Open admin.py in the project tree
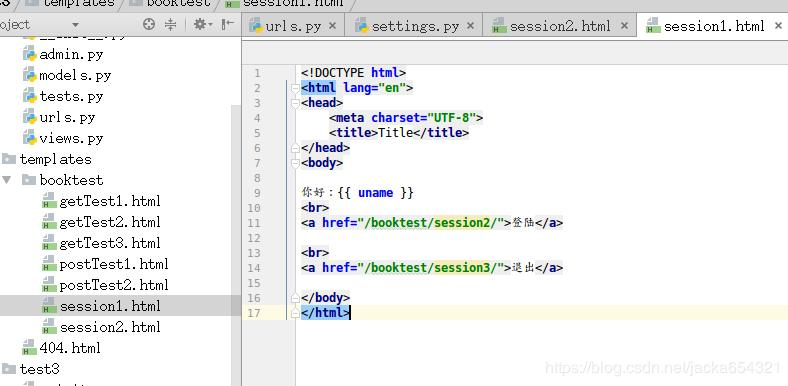The width and height of the screenshot is (788, 386). coord(71,54)
